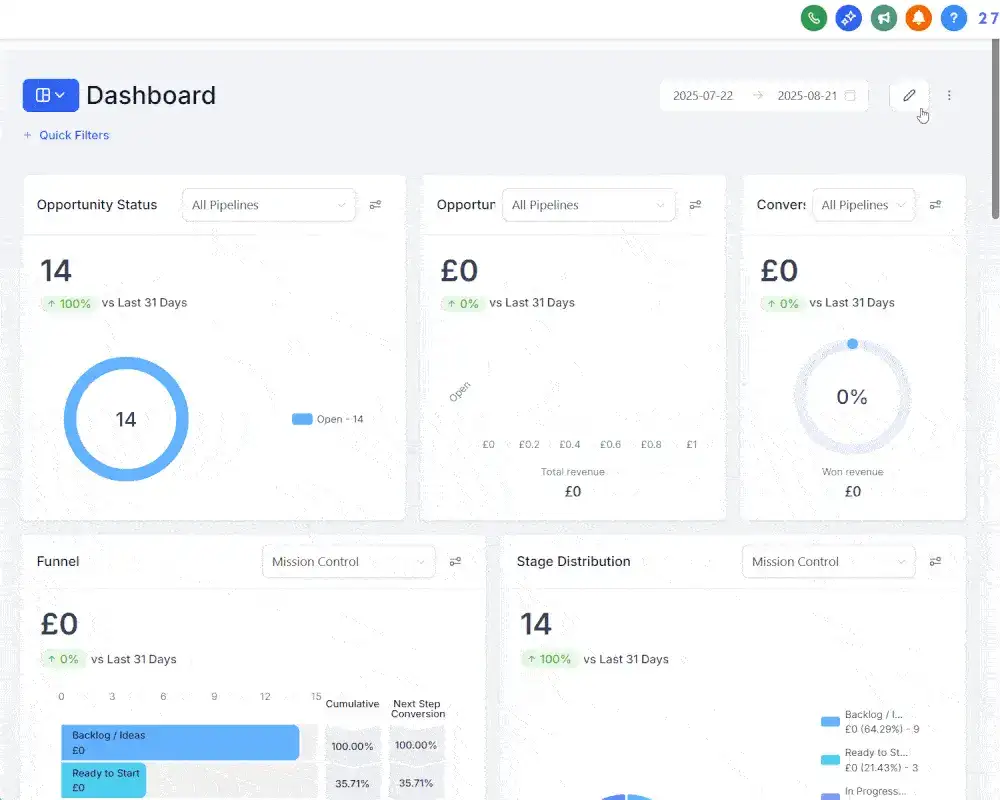Viewport: 1000px width, 800px height.
Task: Set the end date 2025-08-21 field
Action: point(807,96)
